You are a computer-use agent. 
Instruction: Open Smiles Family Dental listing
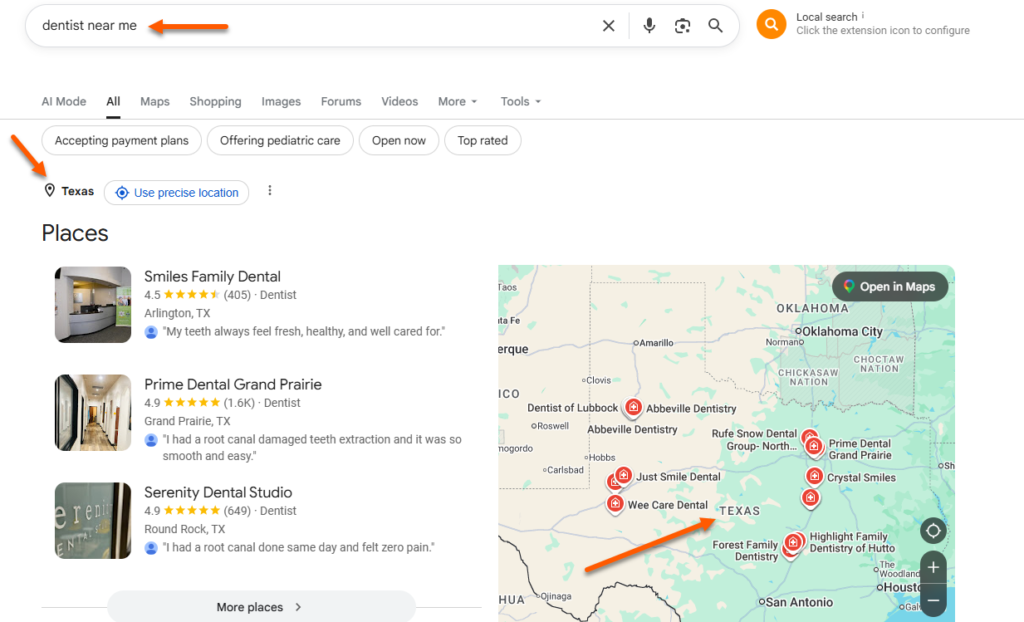[x=212, y=276]
